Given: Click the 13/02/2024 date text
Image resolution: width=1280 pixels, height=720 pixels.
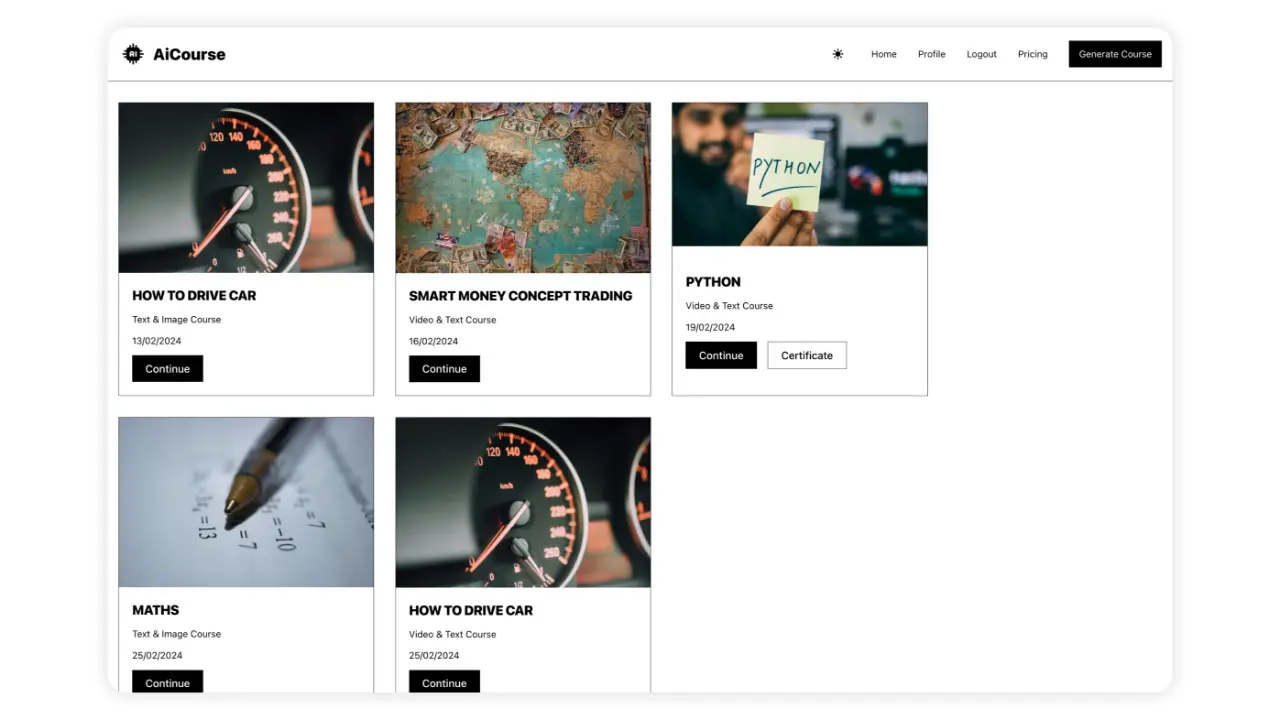Looking at the screenshot, I should [157, 341].
